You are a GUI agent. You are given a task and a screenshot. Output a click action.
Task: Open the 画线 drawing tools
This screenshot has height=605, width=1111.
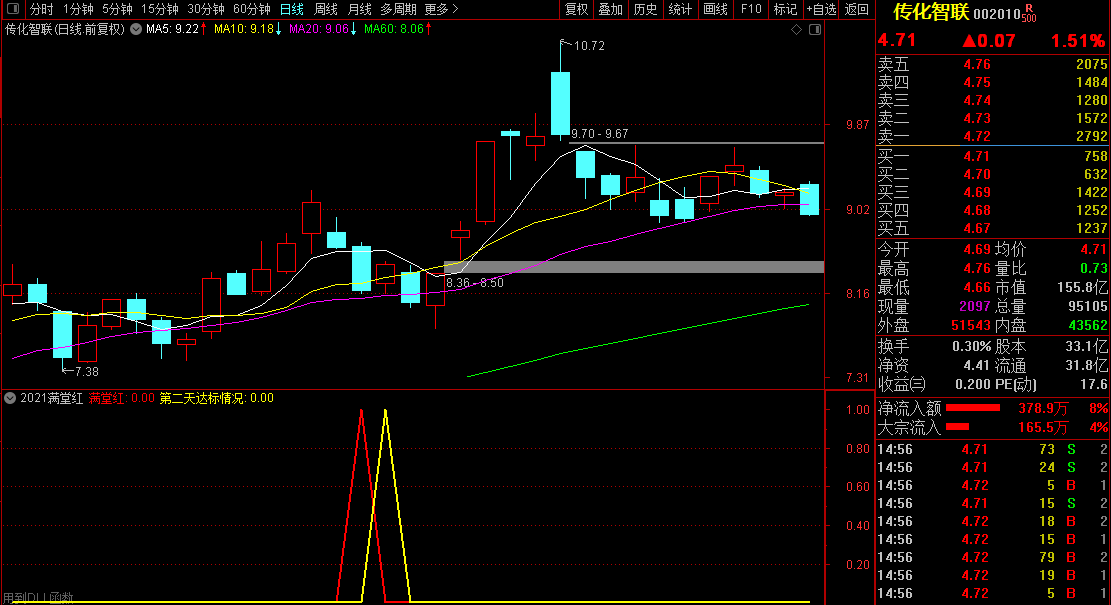click(715, 9)
